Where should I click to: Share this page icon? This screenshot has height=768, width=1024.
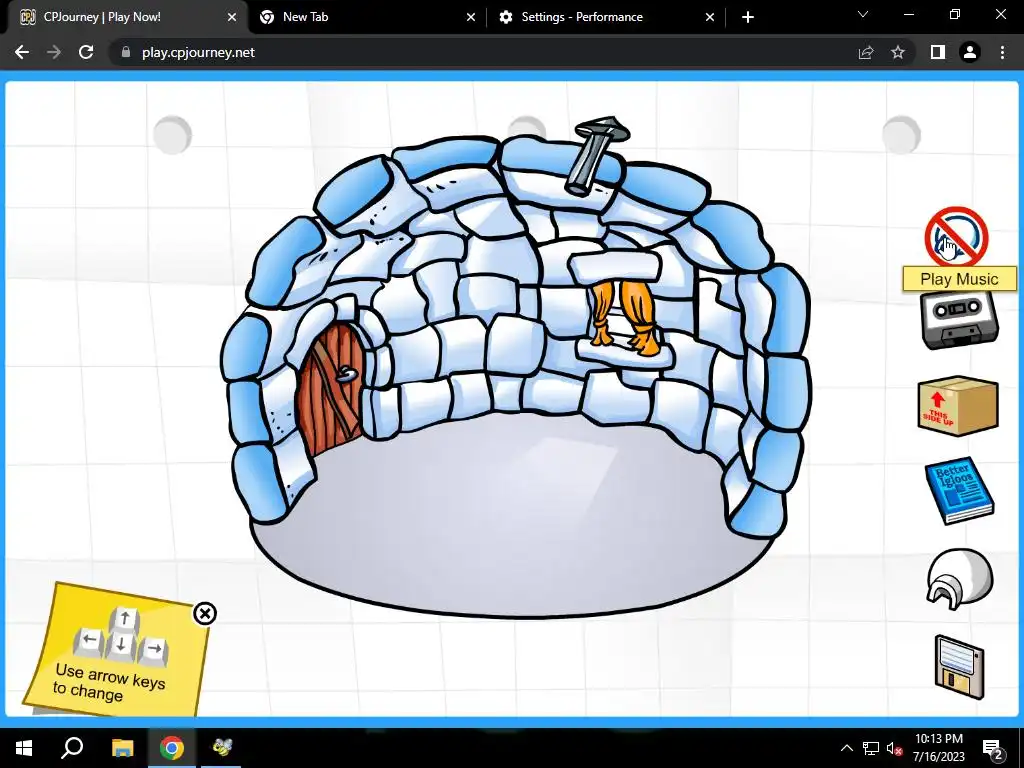point(866,52)
